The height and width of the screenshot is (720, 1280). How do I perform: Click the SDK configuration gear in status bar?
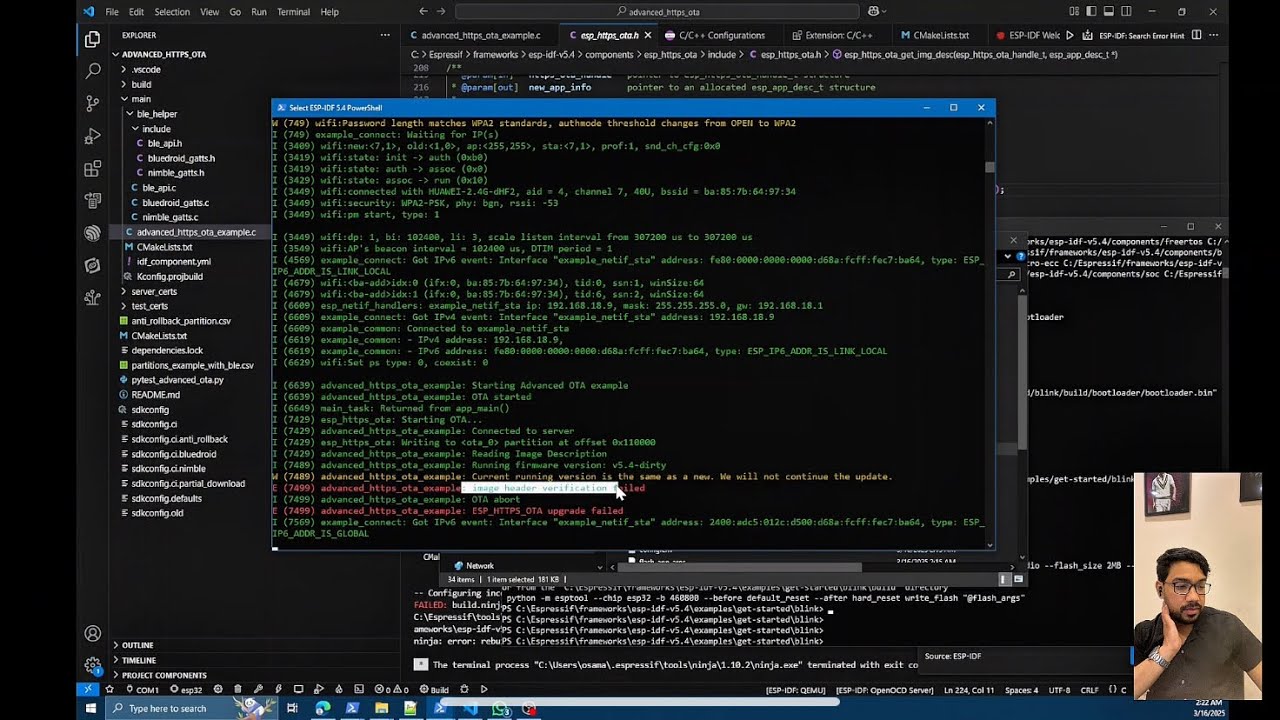[218, 690]
